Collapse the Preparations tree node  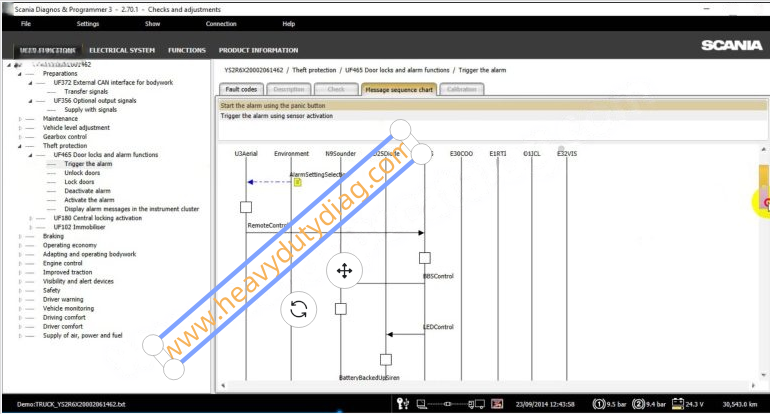click(20, 74)
